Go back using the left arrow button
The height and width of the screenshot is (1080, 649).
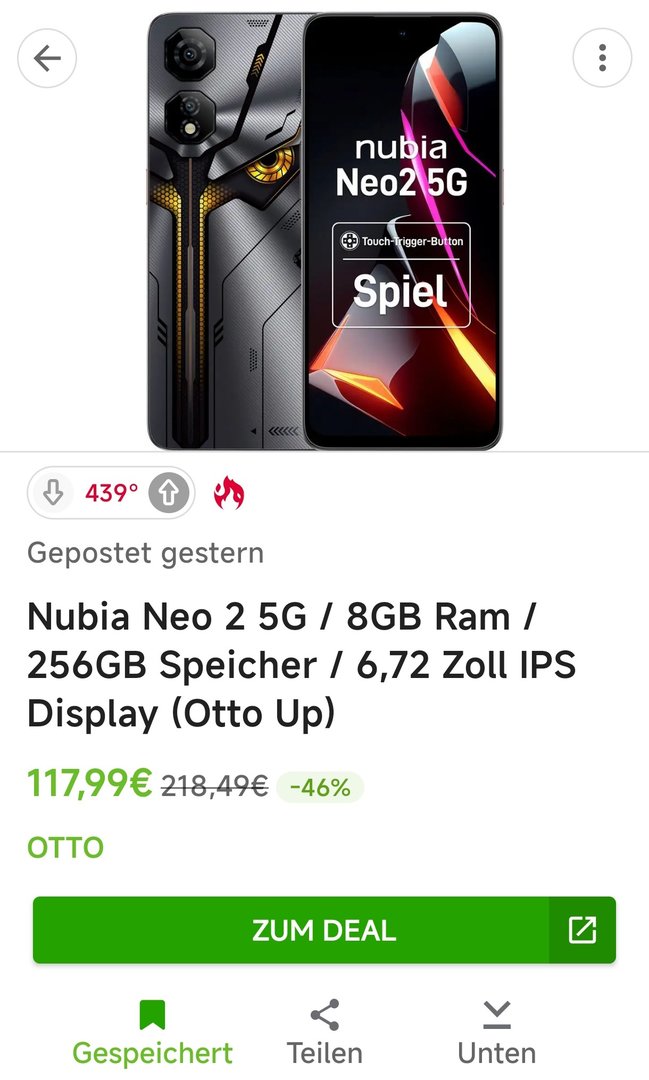pyautogui.click(x=47, y=58)
